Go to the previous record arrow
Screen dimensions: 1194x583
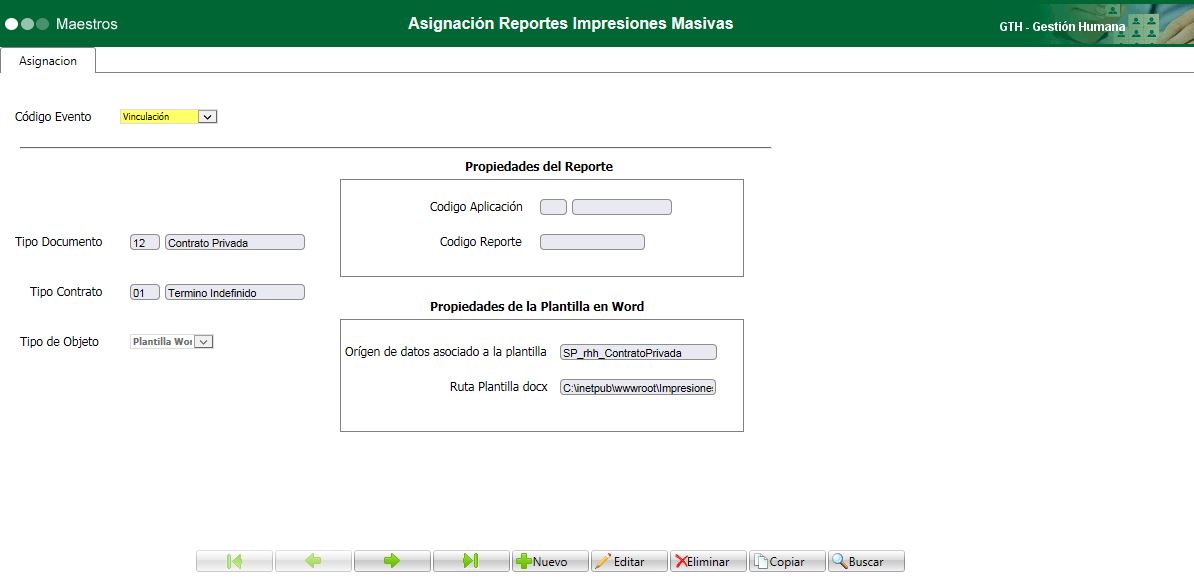click(x=313, y=561)
